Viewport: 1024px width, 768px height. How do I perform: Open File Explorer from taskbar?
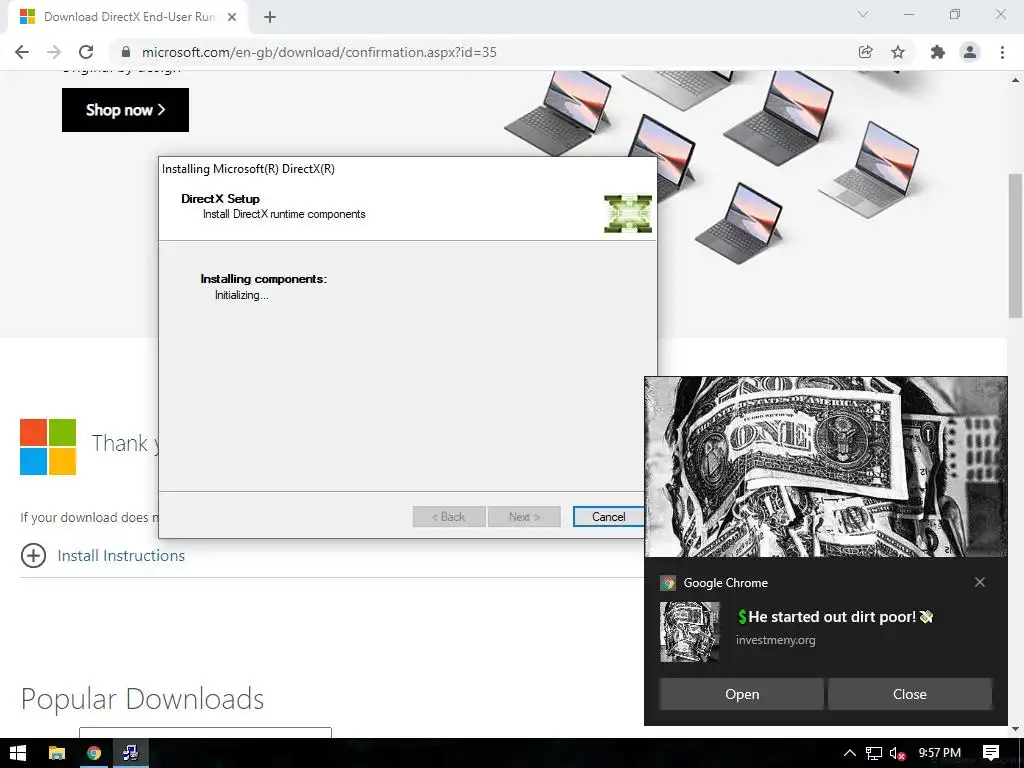57,753
